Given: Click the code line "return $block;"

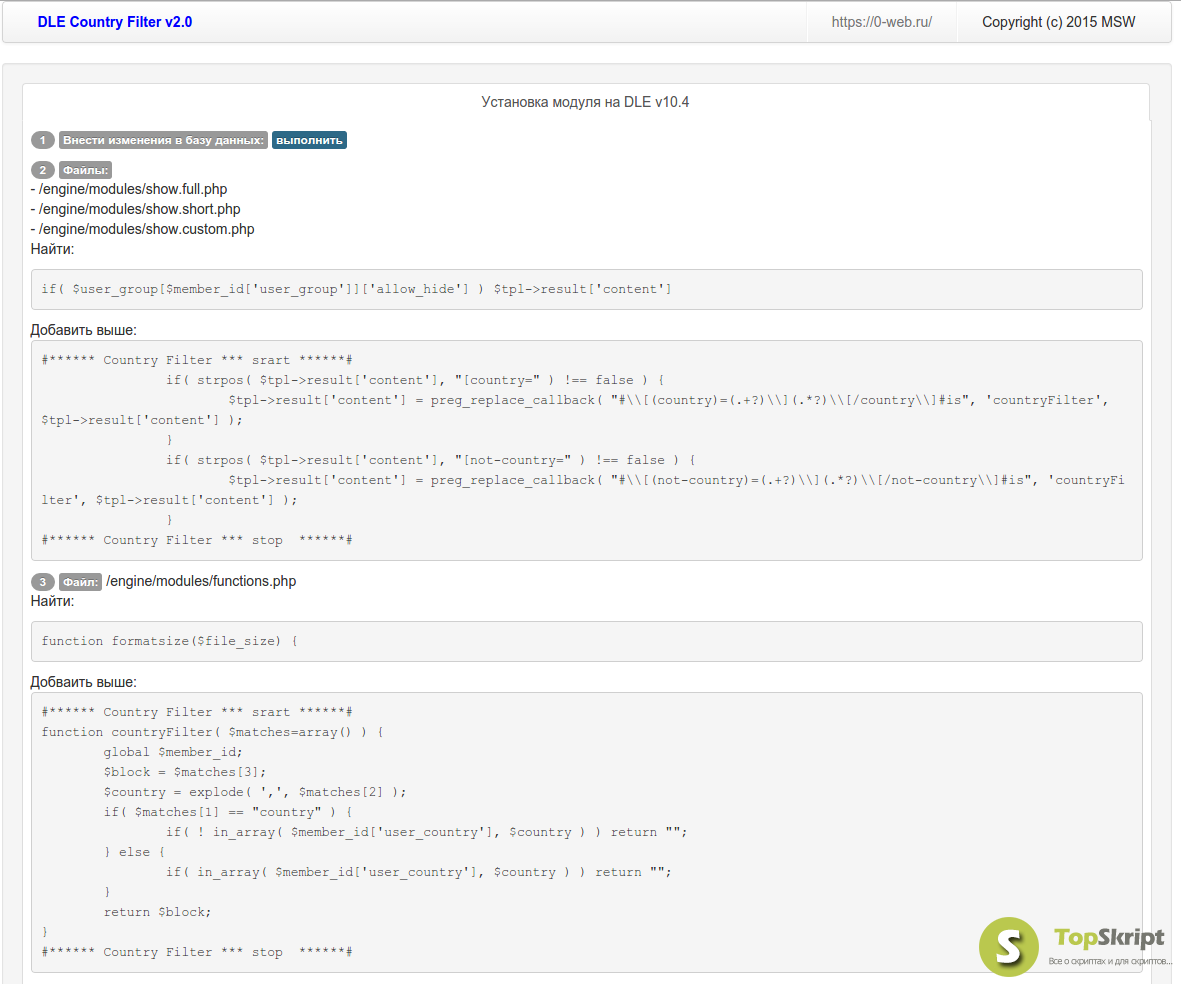Looking at the screenshot, I should (x=157, y=912).
